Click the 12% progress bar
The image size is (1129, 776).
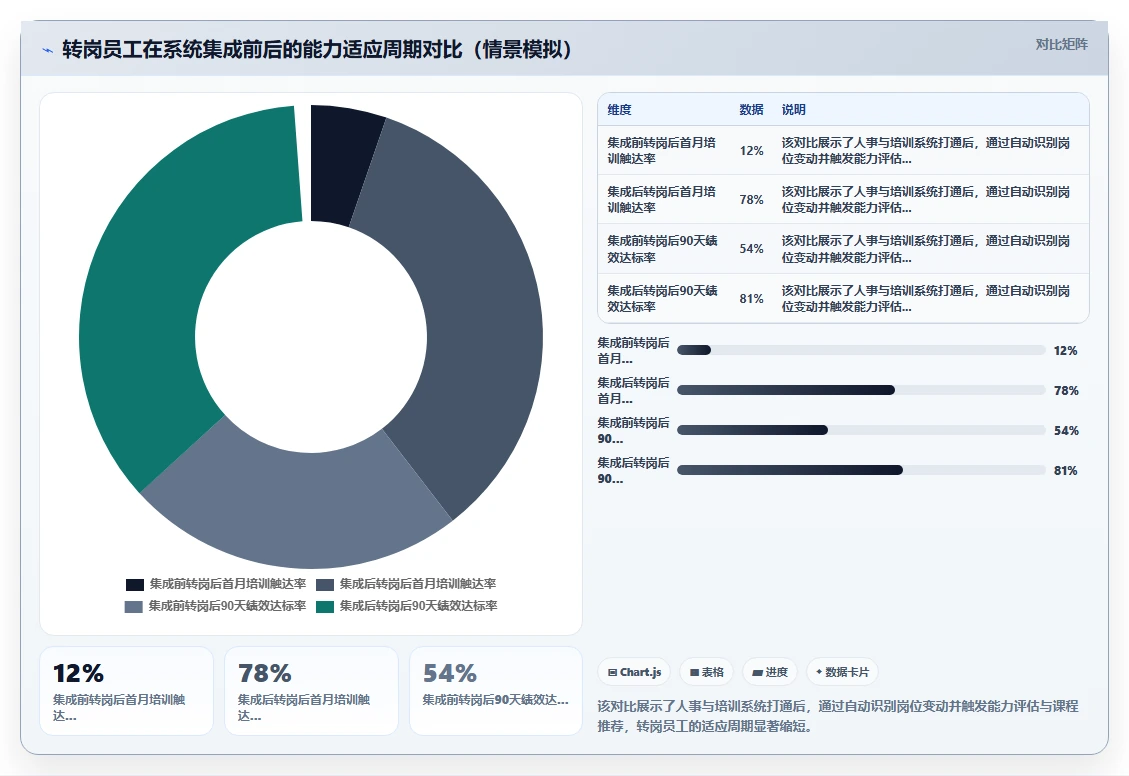861,350
